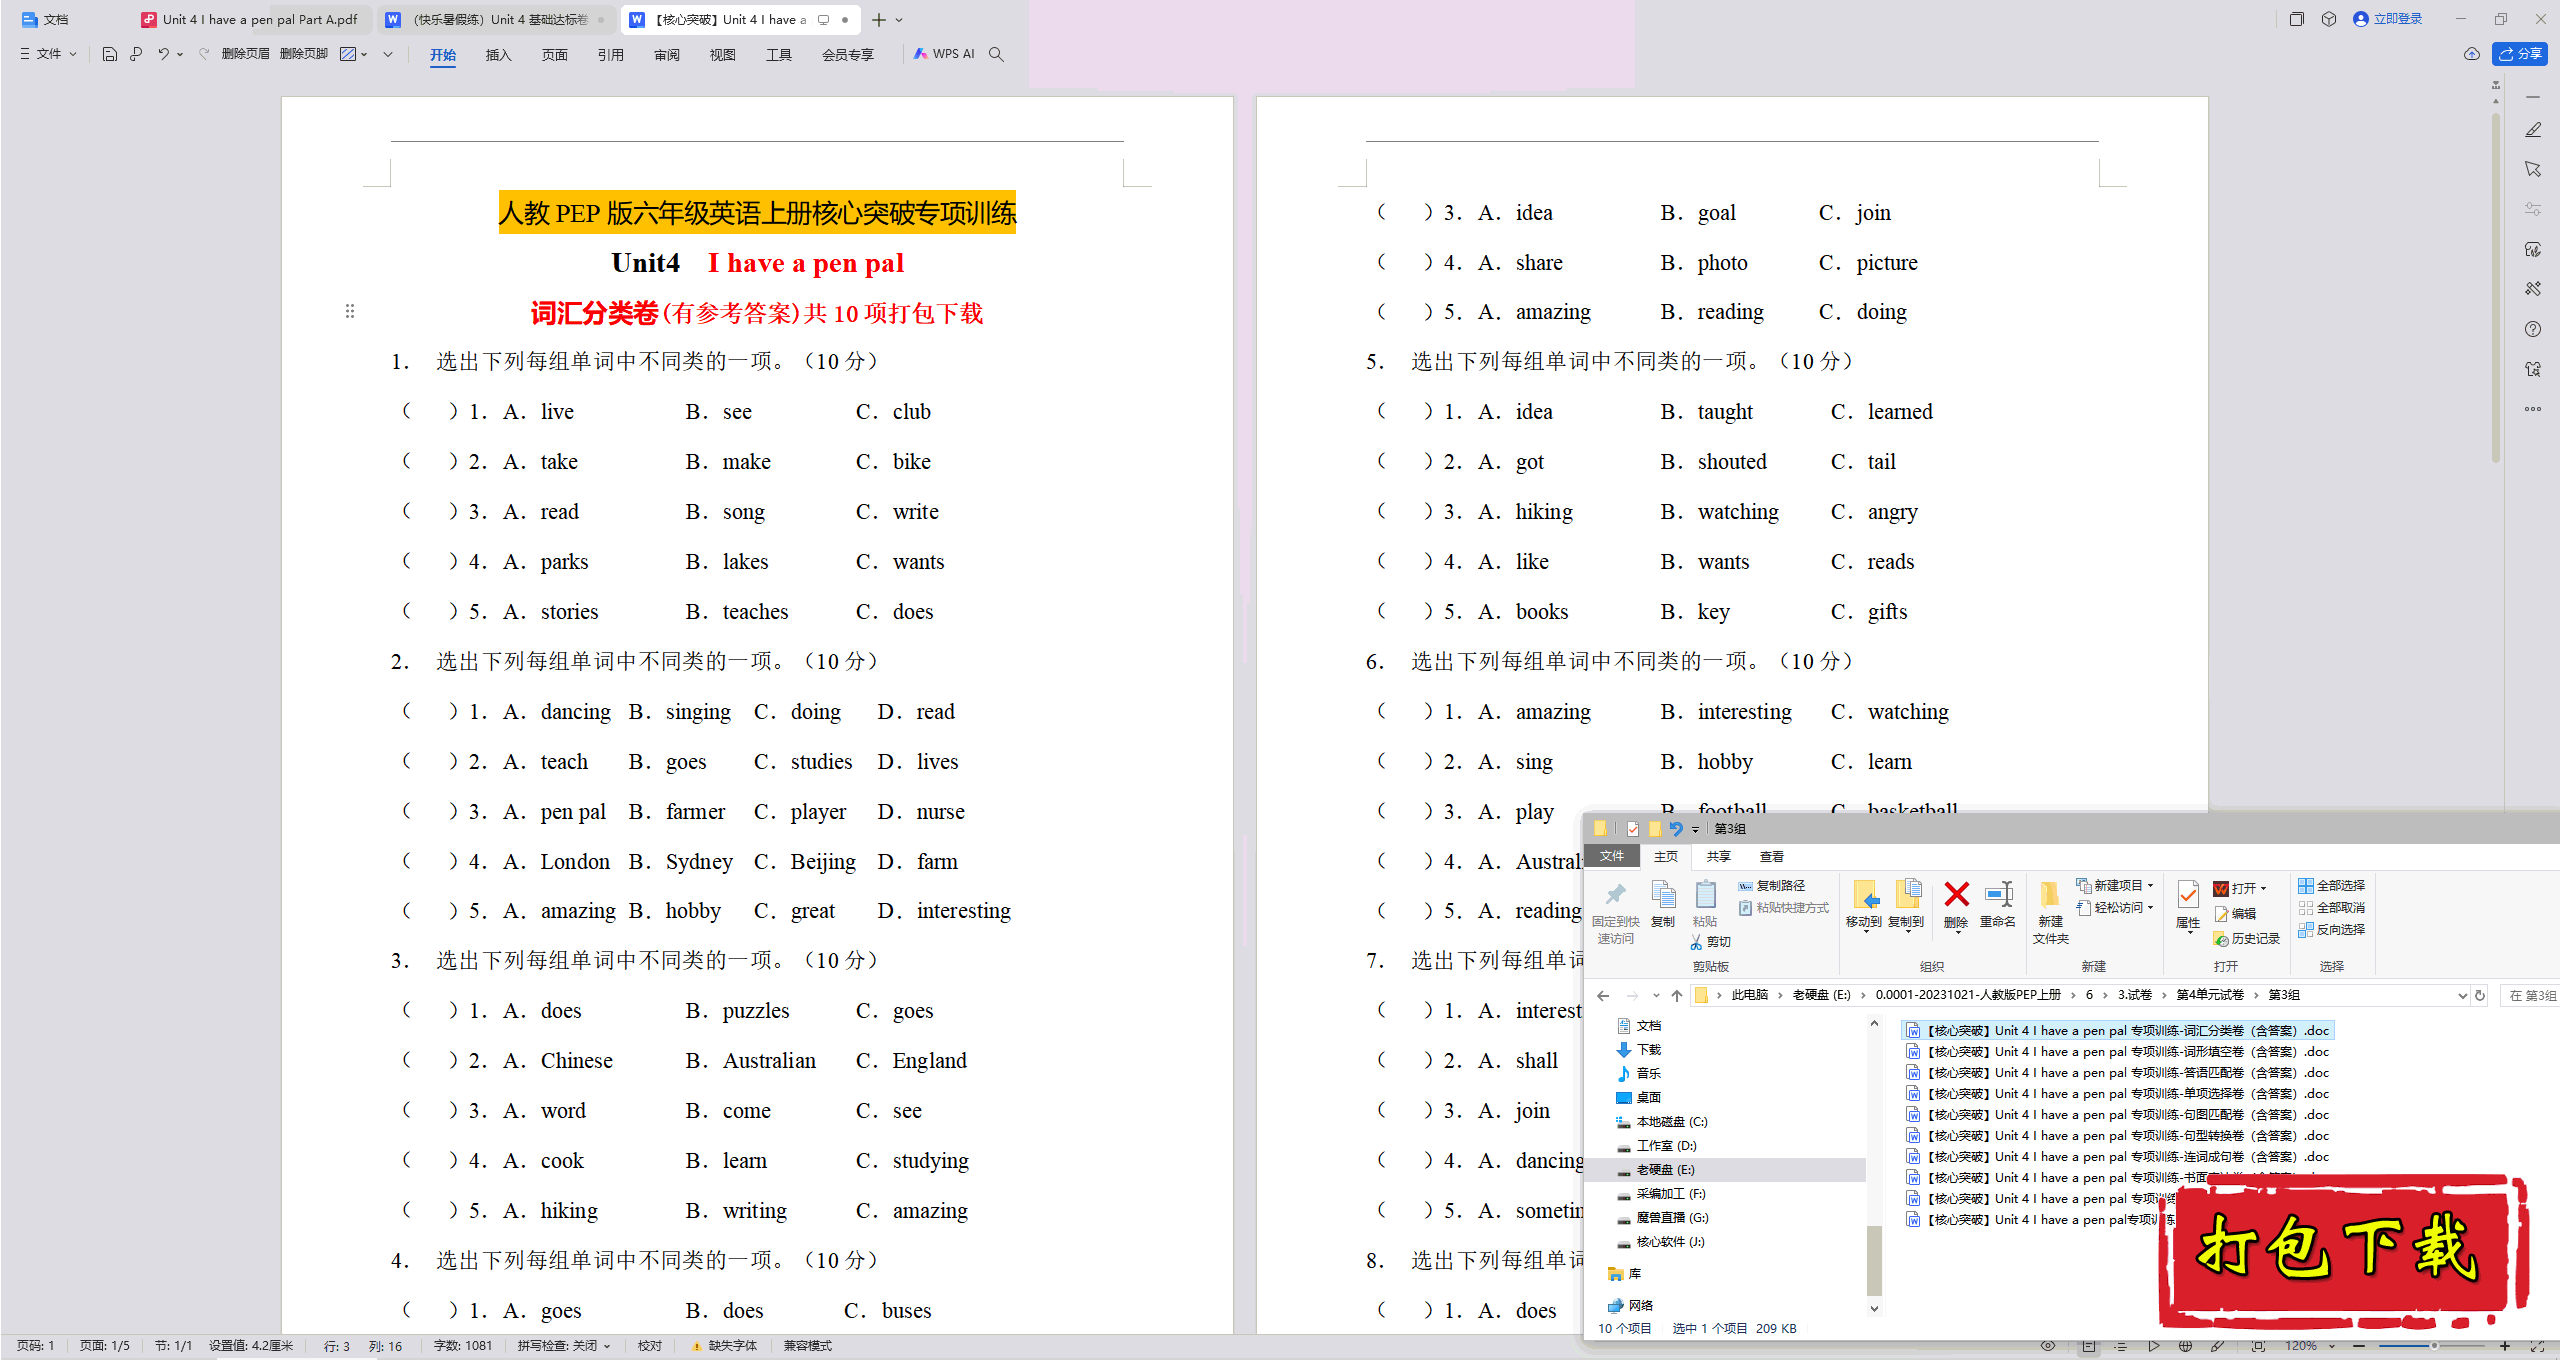Toggle spell check status 拼写检查 关闭
Image resolution: width=2560 pixels, height=1360 pixels.
click(x=564, y=1346)
